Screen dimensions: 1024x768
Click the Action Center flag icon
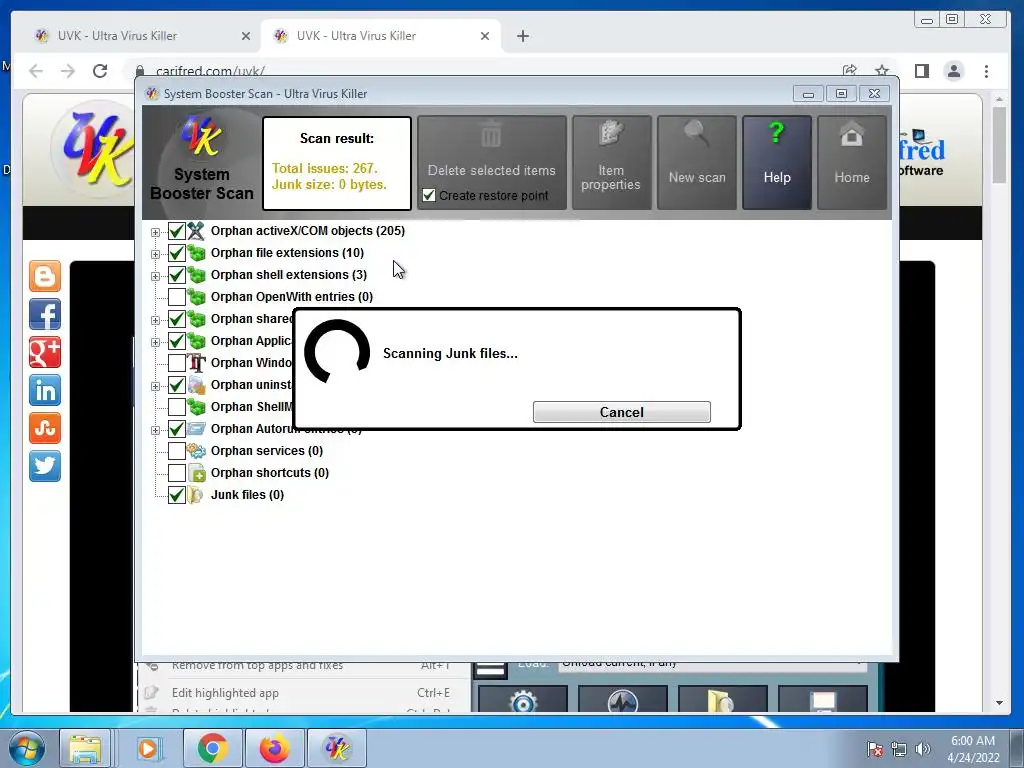coord(874,749)
